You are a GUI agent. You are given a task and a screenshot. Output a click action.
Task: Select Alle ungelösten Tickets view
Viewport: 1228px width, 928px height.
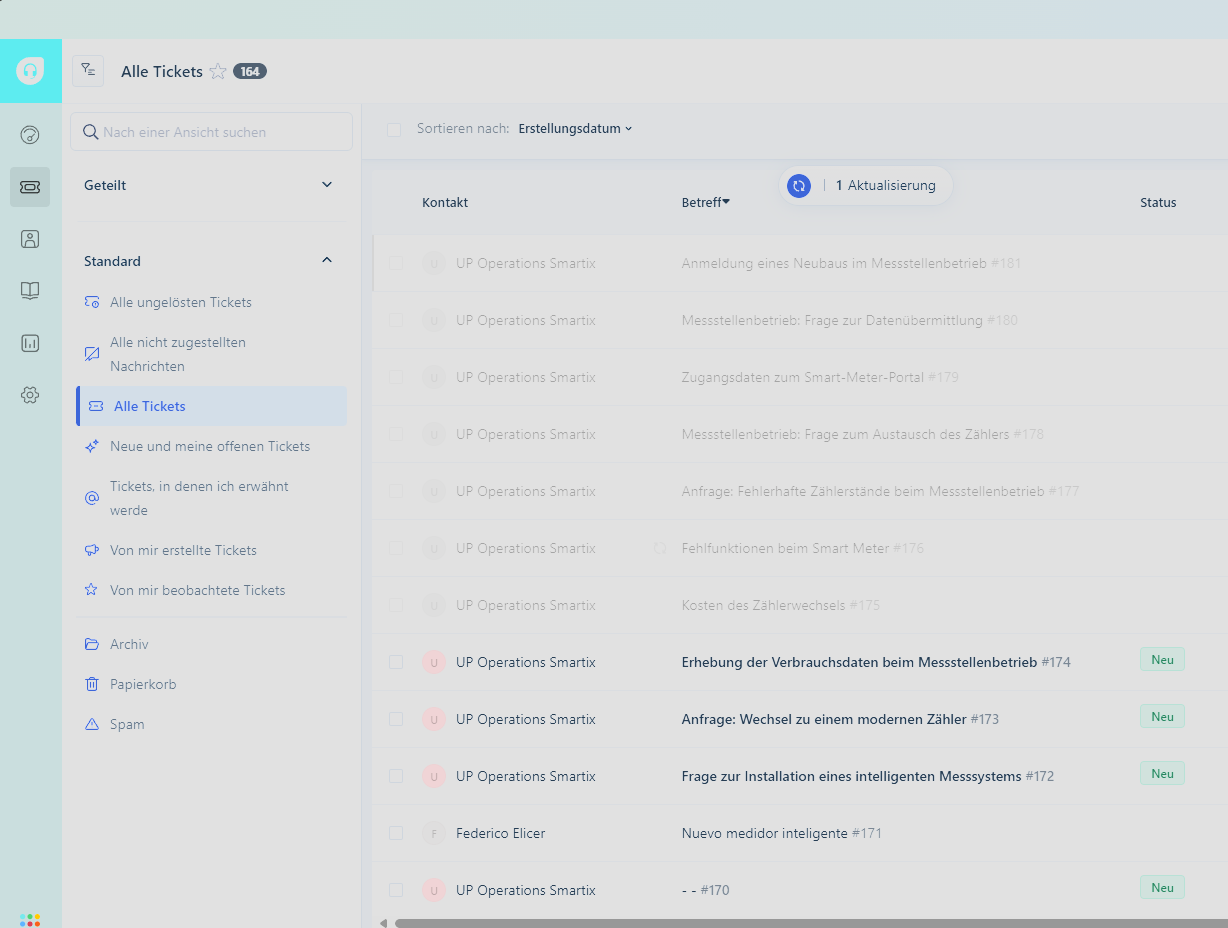(x=180, y=302)
